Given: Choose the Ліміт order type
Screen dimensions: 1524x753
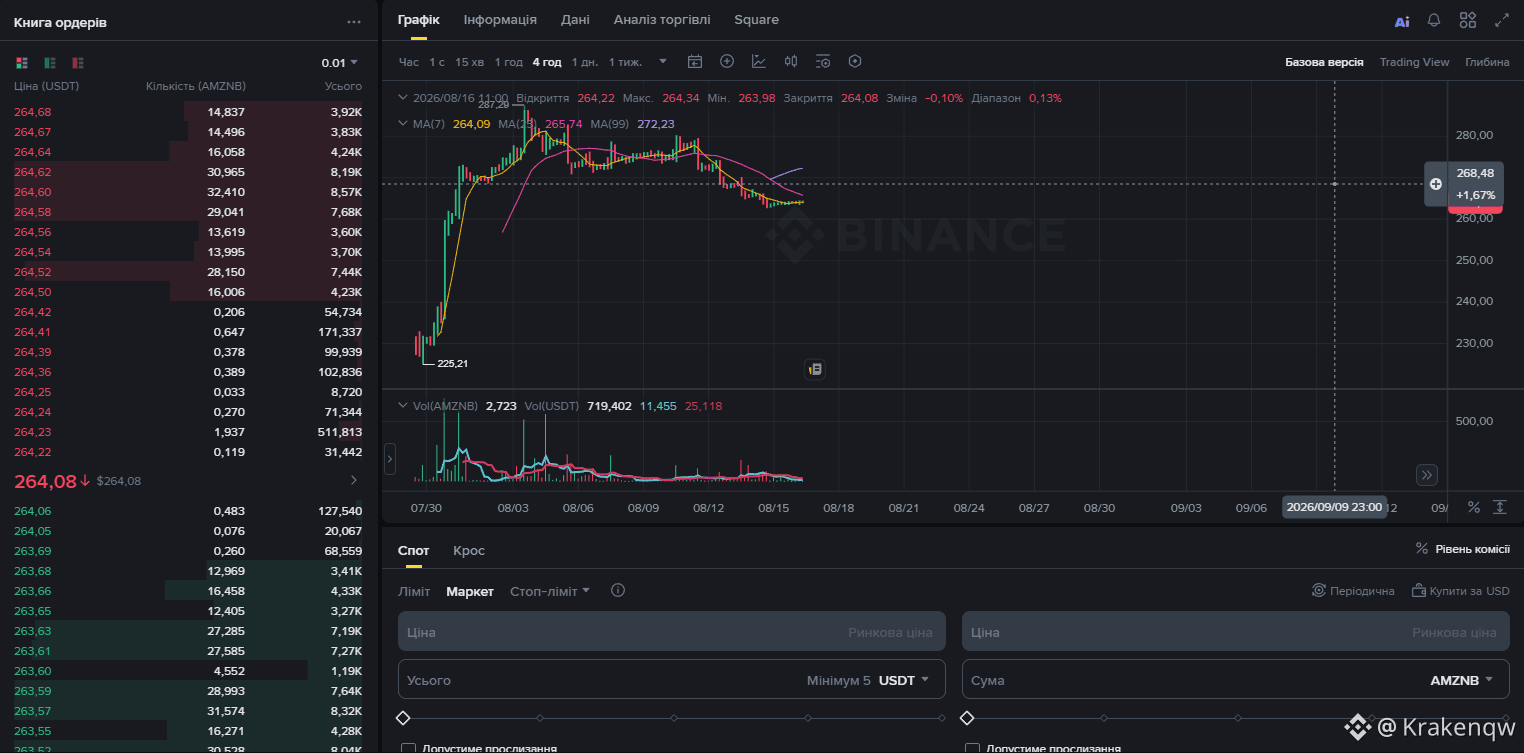Looking at the screenshot, I should [414, 591].
